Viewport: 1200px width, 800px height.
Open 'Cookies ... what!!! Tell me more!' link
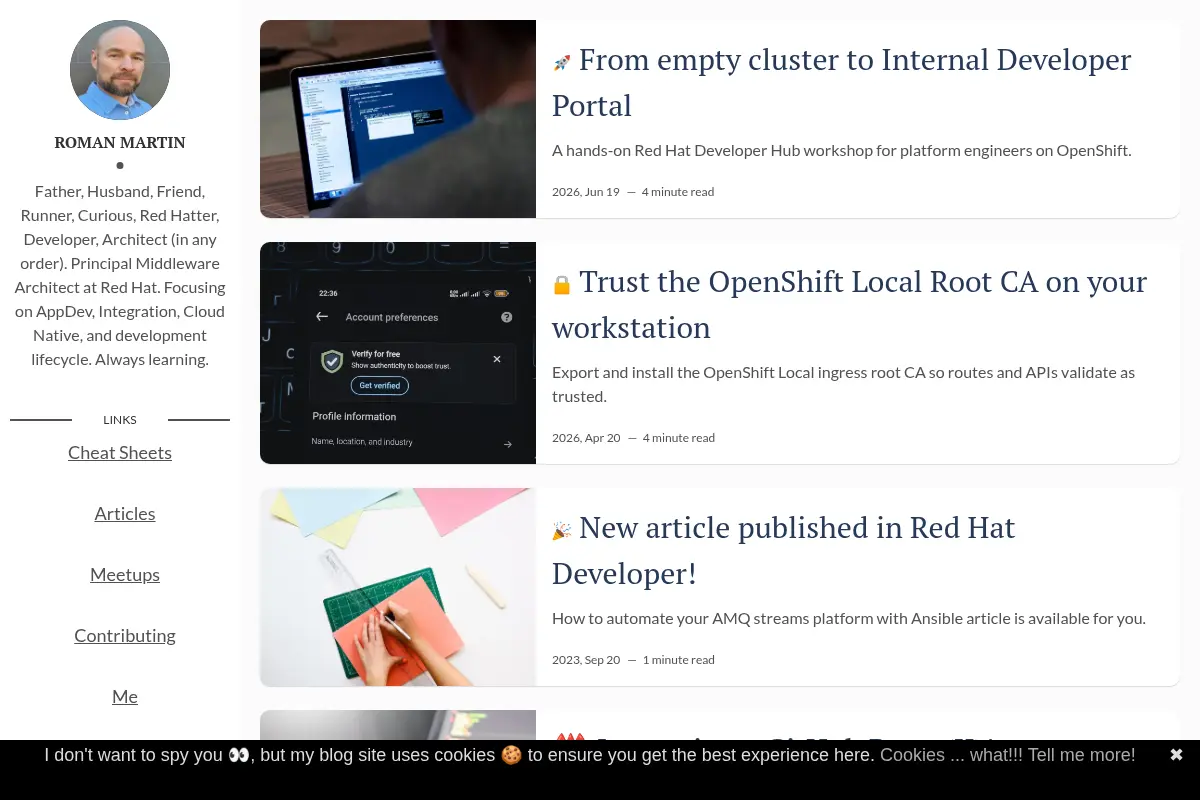[x=1007, y=755]
